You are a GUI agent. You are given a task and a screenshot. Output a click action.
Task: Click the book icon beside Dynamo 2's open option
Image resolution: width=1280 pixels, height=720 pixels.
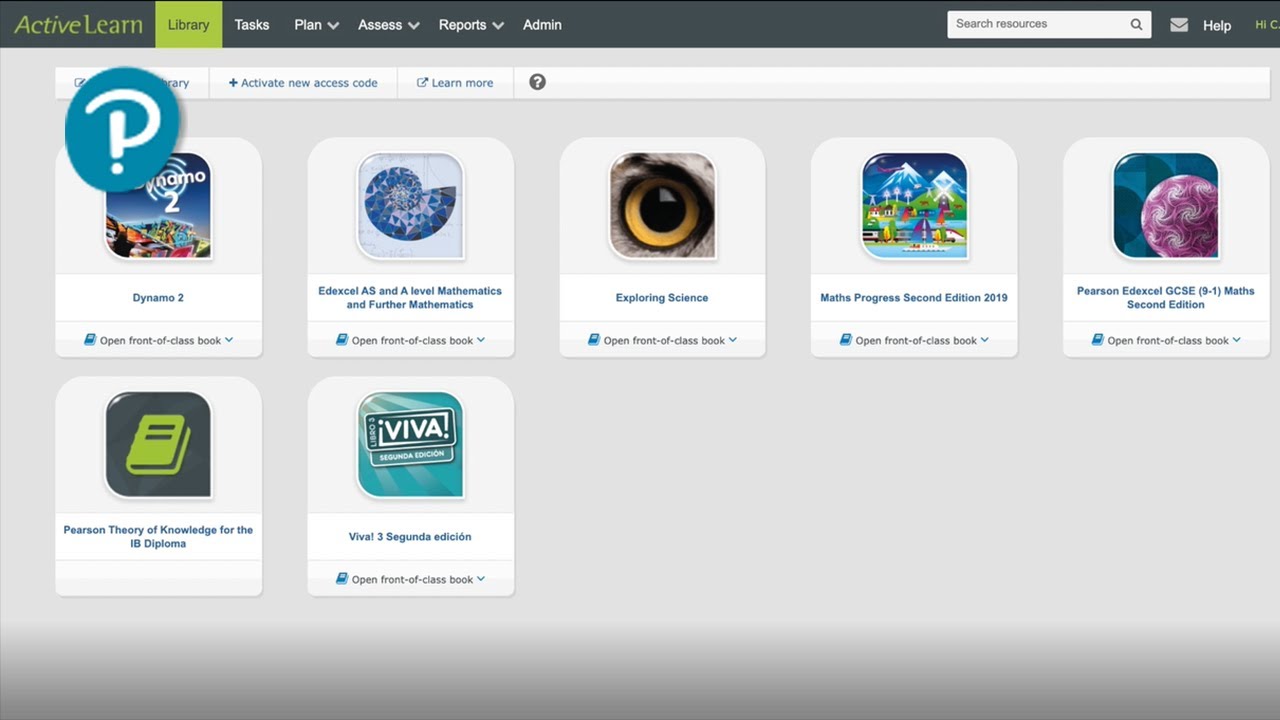pyautogui.click(x=92, y=340)
